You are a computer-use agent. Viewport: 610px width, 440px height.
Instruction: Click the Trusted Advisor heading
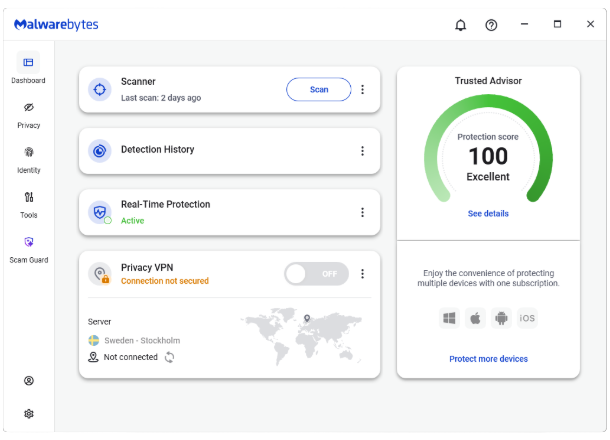pos(488,81)
